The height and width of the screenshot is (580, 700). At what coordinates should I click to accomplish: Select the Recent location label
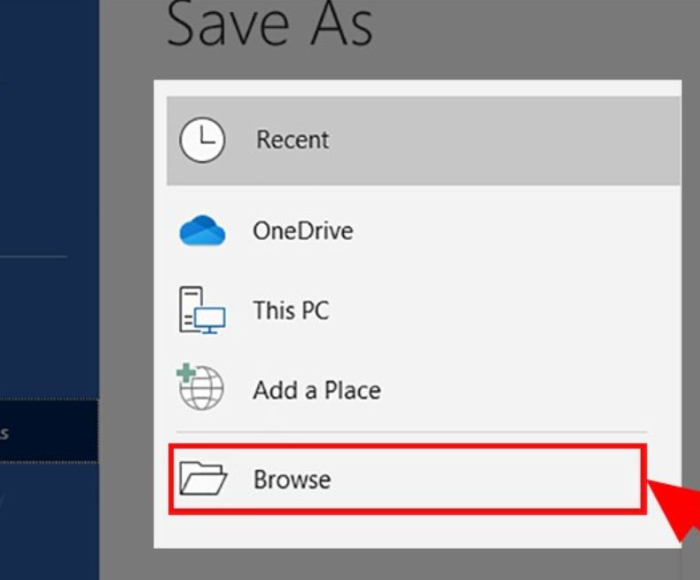point(292,140)
